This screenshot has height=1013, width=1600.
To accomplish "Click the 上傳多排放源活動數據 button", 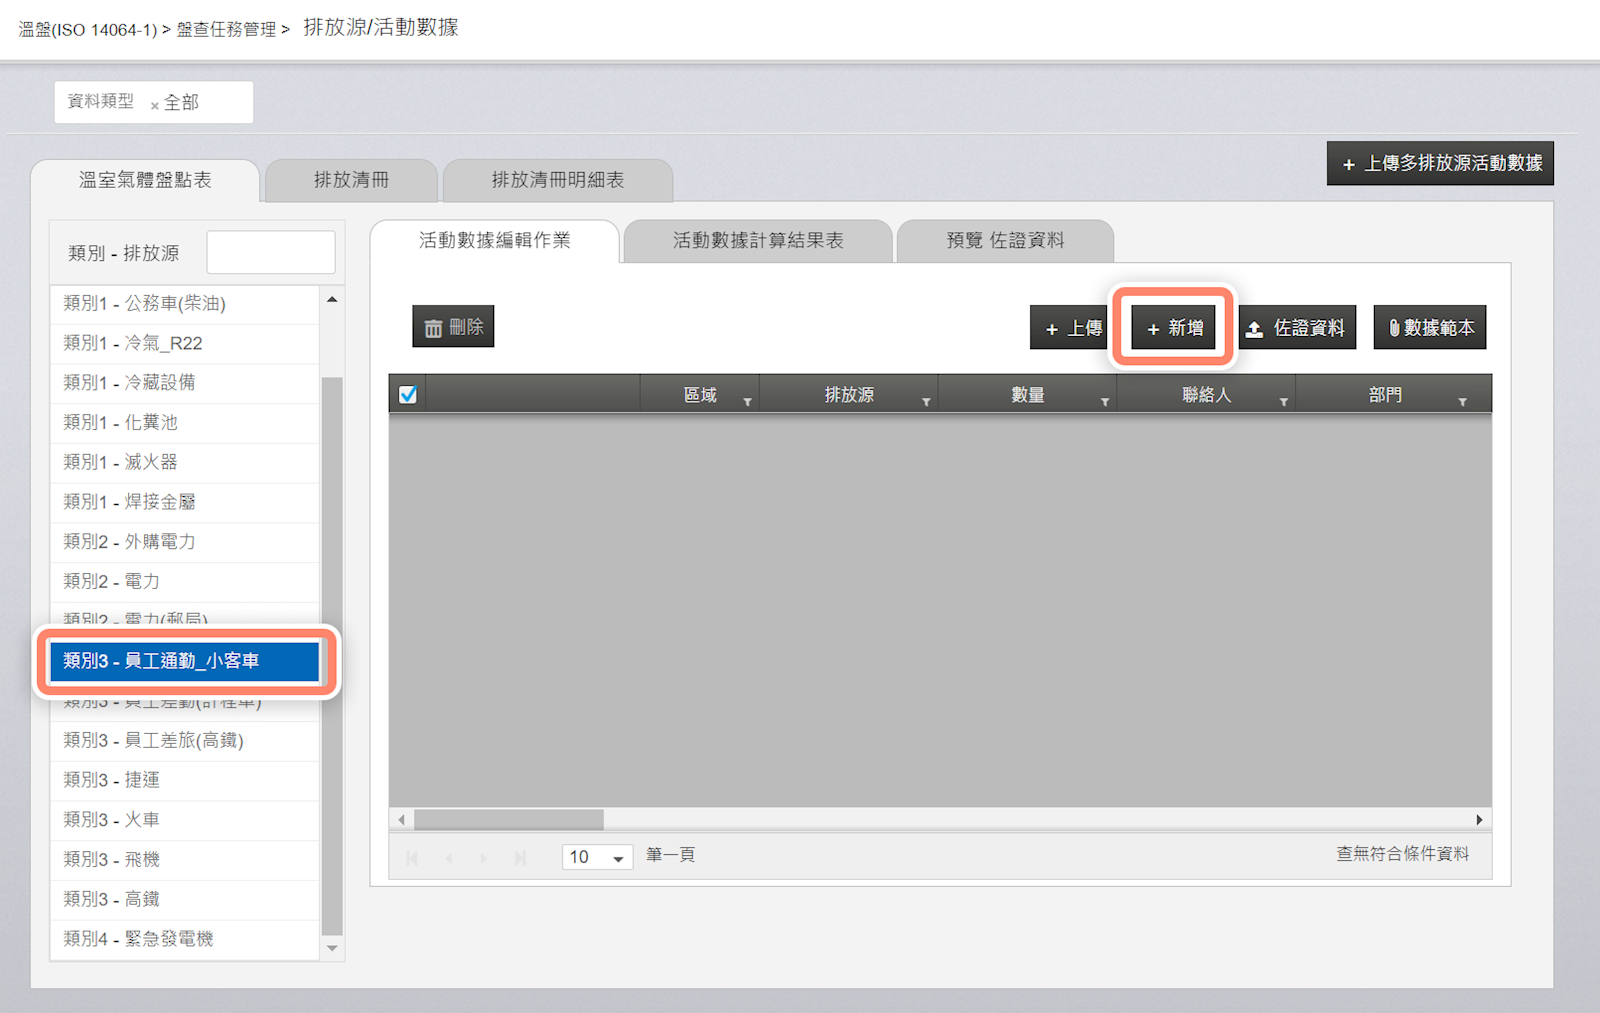I will pyautogui.click(x=1440, y=163).
